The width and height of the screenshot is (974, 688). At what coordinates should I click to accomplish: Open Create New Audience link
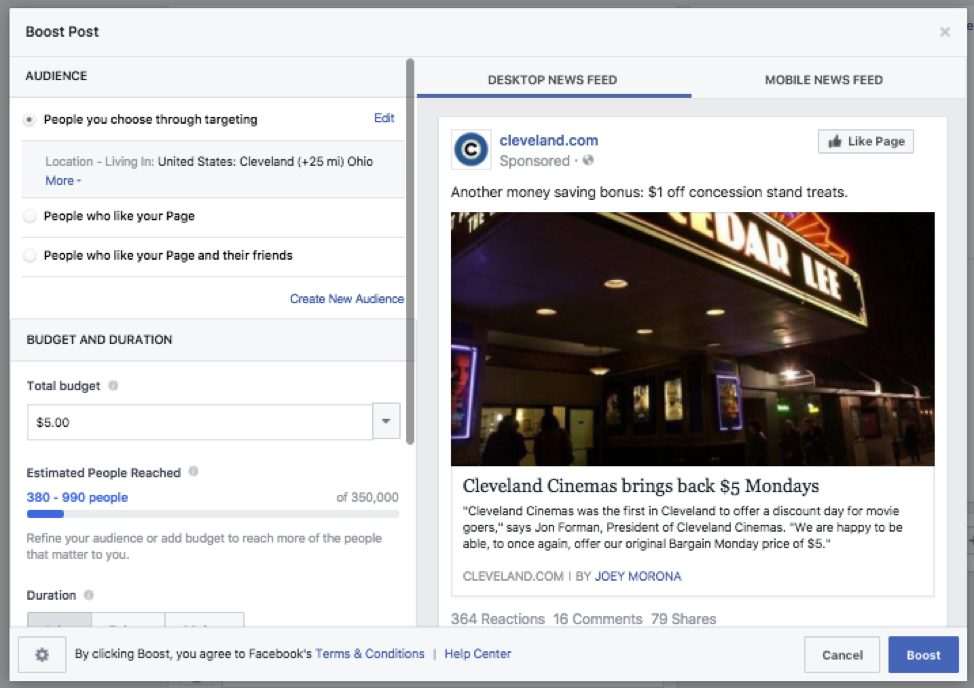(x=347, y=299)
